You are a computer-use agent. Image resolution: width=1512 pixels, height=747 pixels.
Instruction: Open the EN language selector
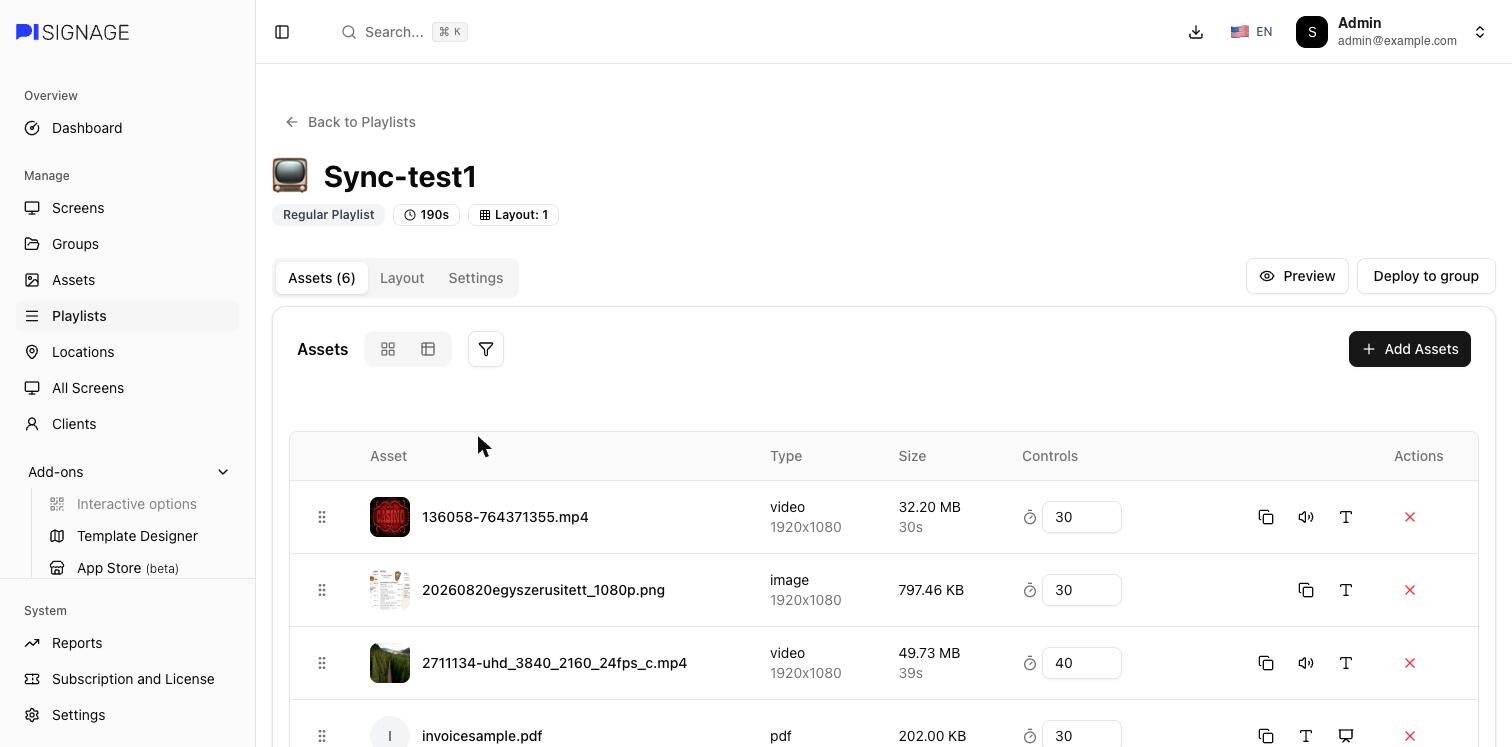(x=1251, y=32)
